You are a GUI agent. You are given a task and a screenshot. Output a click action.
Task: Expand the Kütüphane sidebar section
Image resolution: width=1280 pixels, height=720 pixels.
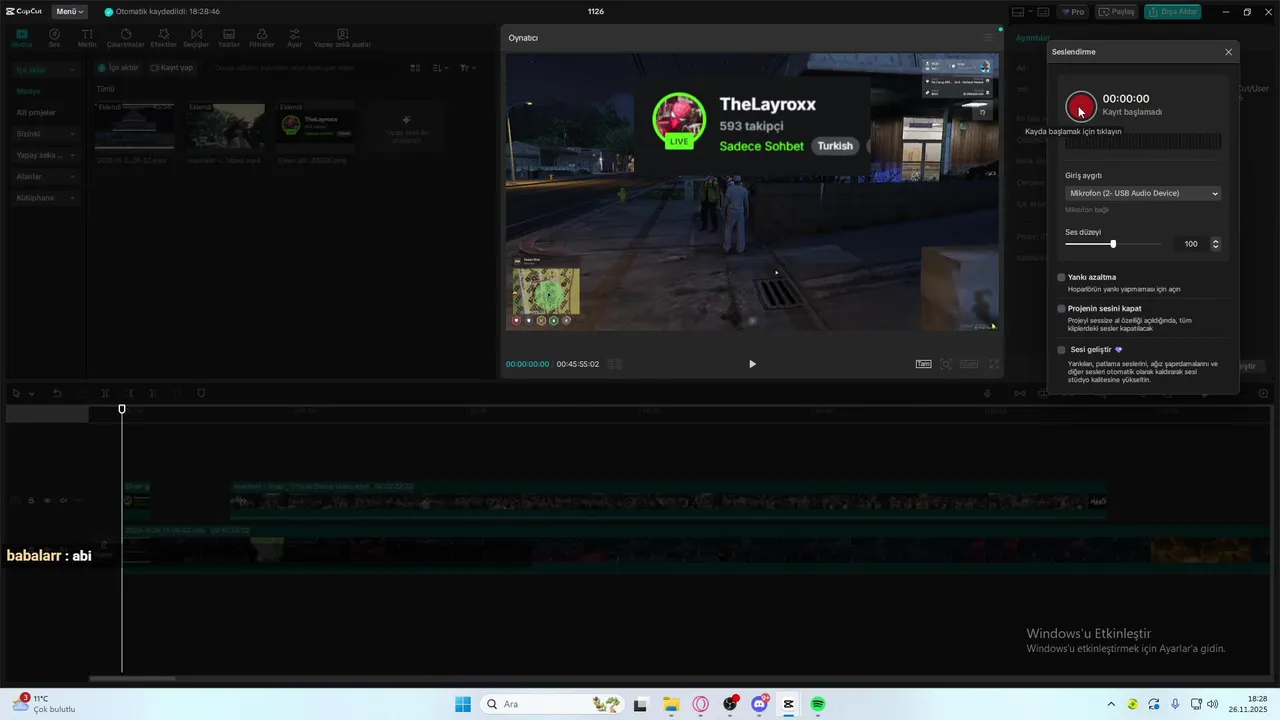[45, 198]
